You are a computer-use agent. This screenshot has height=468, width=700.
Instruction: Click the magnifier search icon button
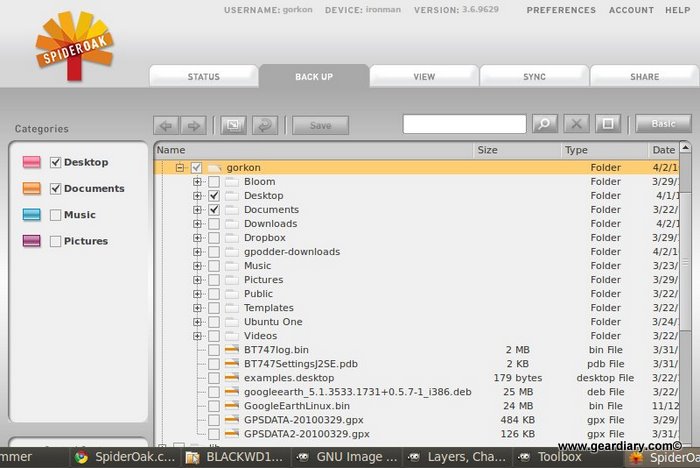545,124
